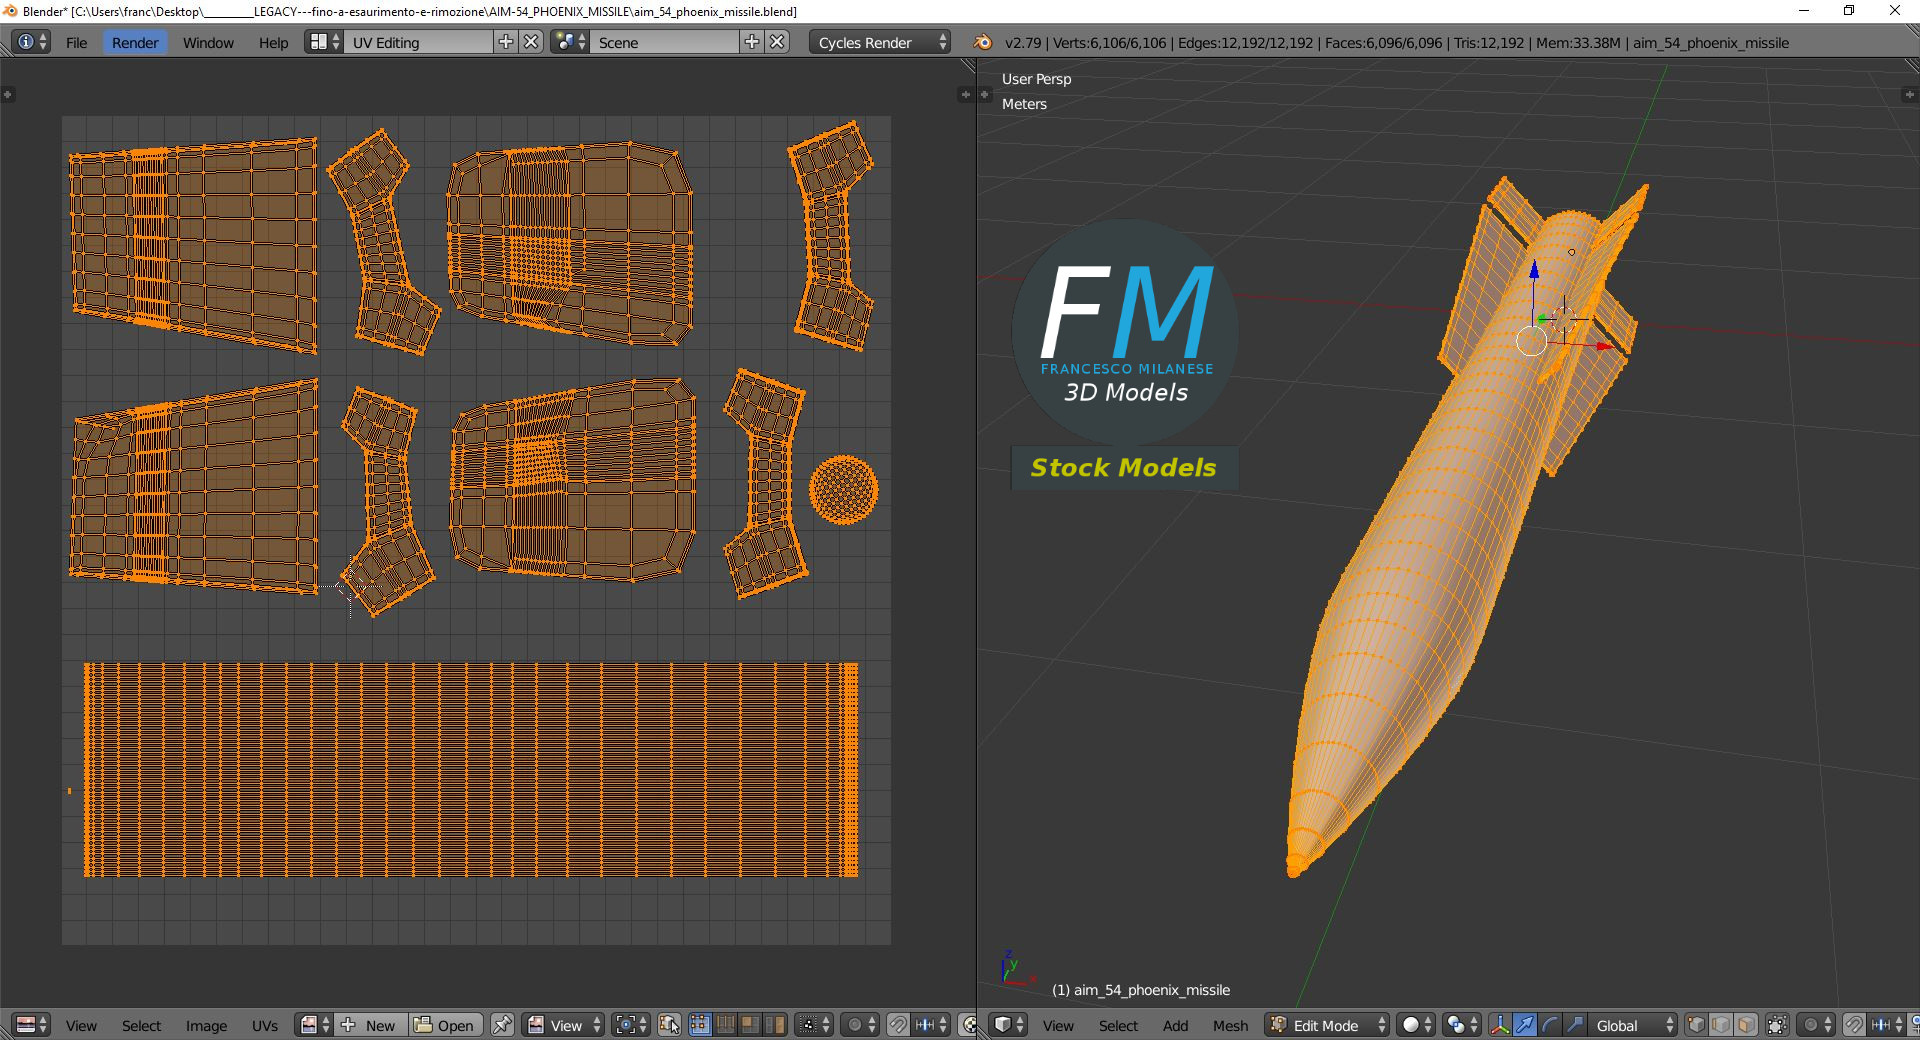
Task: Switch to UV island select mode
Action: pyautogui.click(x=775, y=1025)
